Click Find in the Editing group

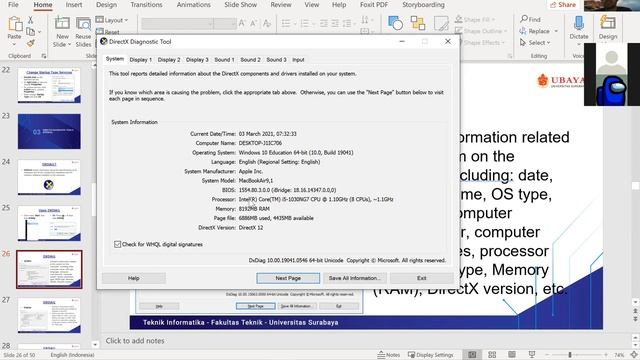530,19
